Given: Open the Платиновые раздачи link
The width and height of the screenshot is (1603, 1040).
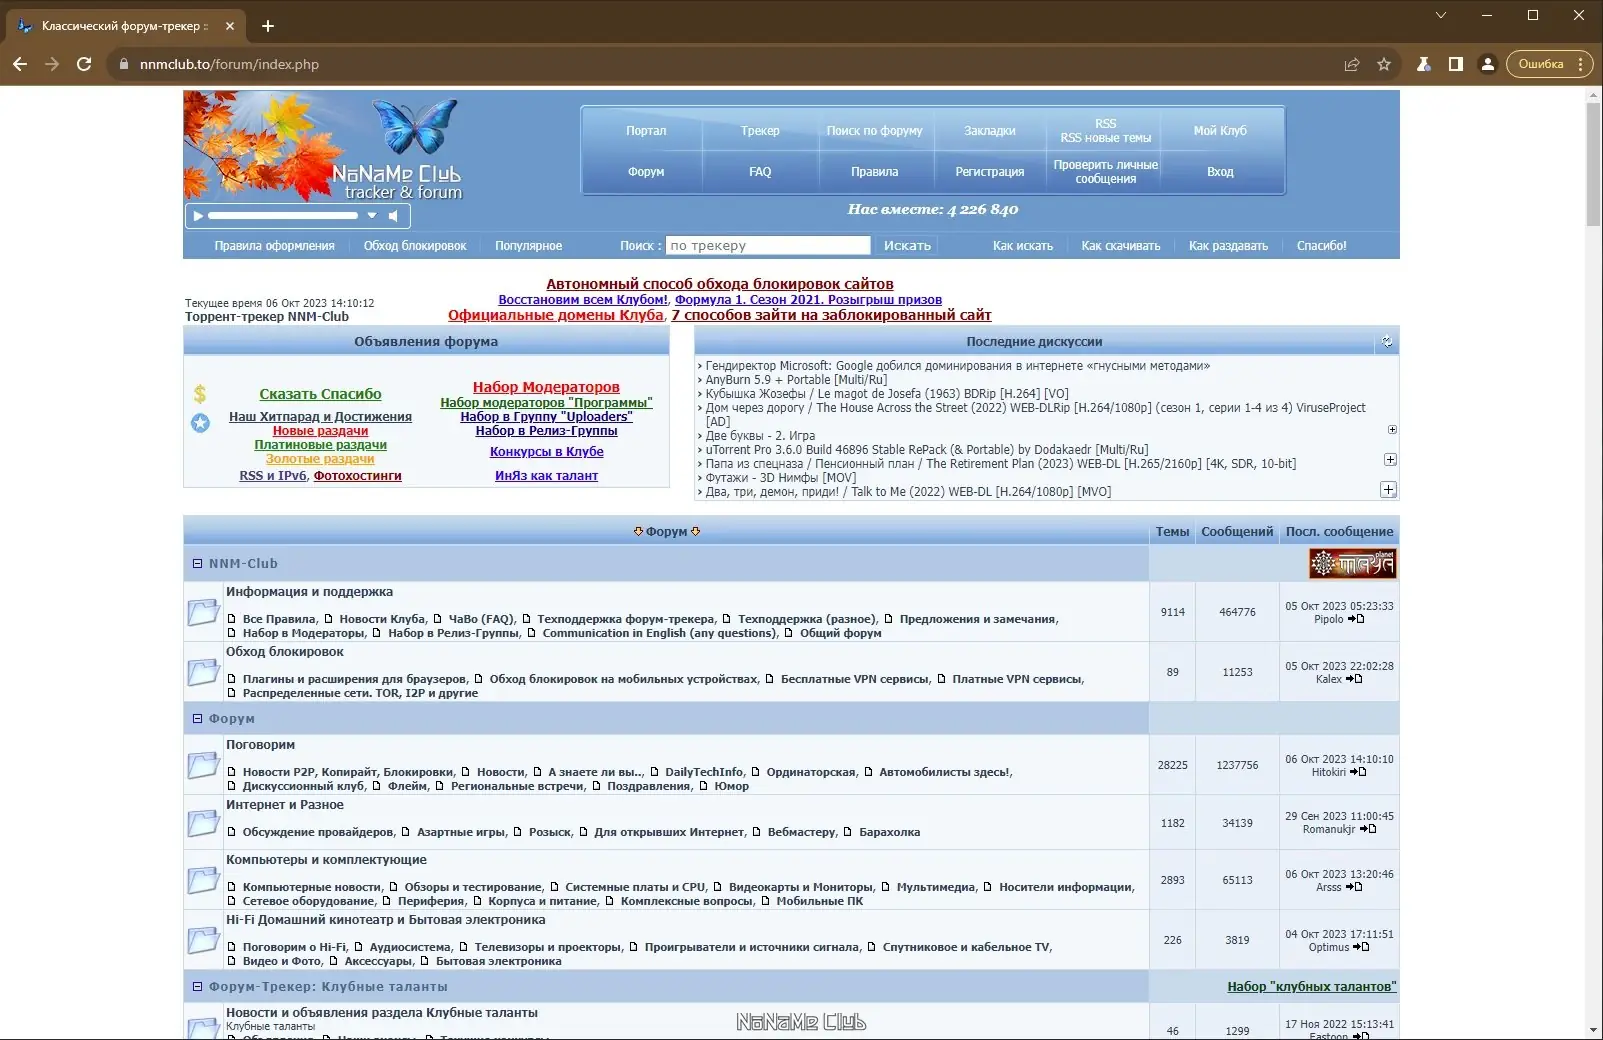Looking at the screenshot, I should [x=320, y=445].
